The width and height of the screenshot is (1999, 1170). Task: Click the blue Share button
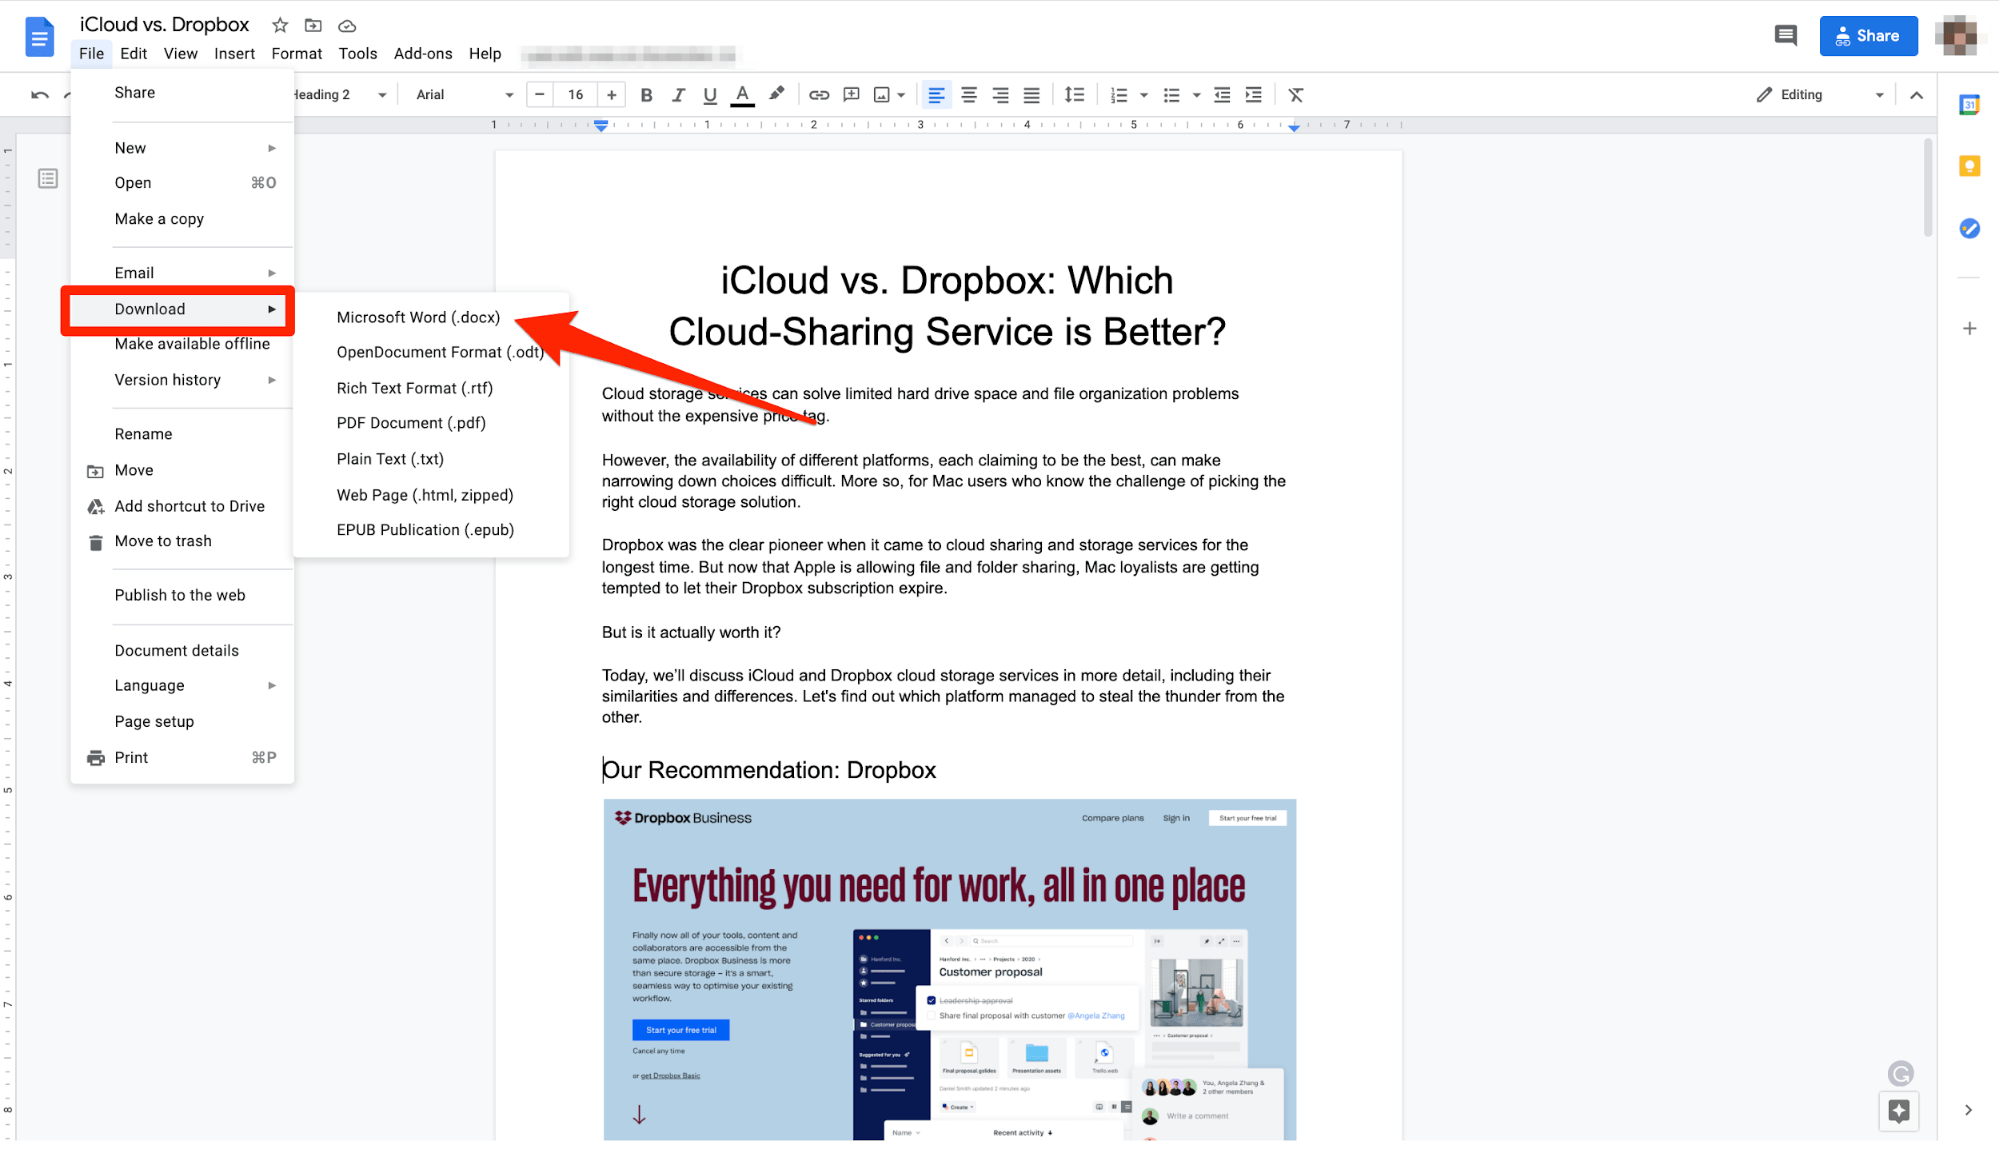pyautogui.click(x=1868, y=35)
